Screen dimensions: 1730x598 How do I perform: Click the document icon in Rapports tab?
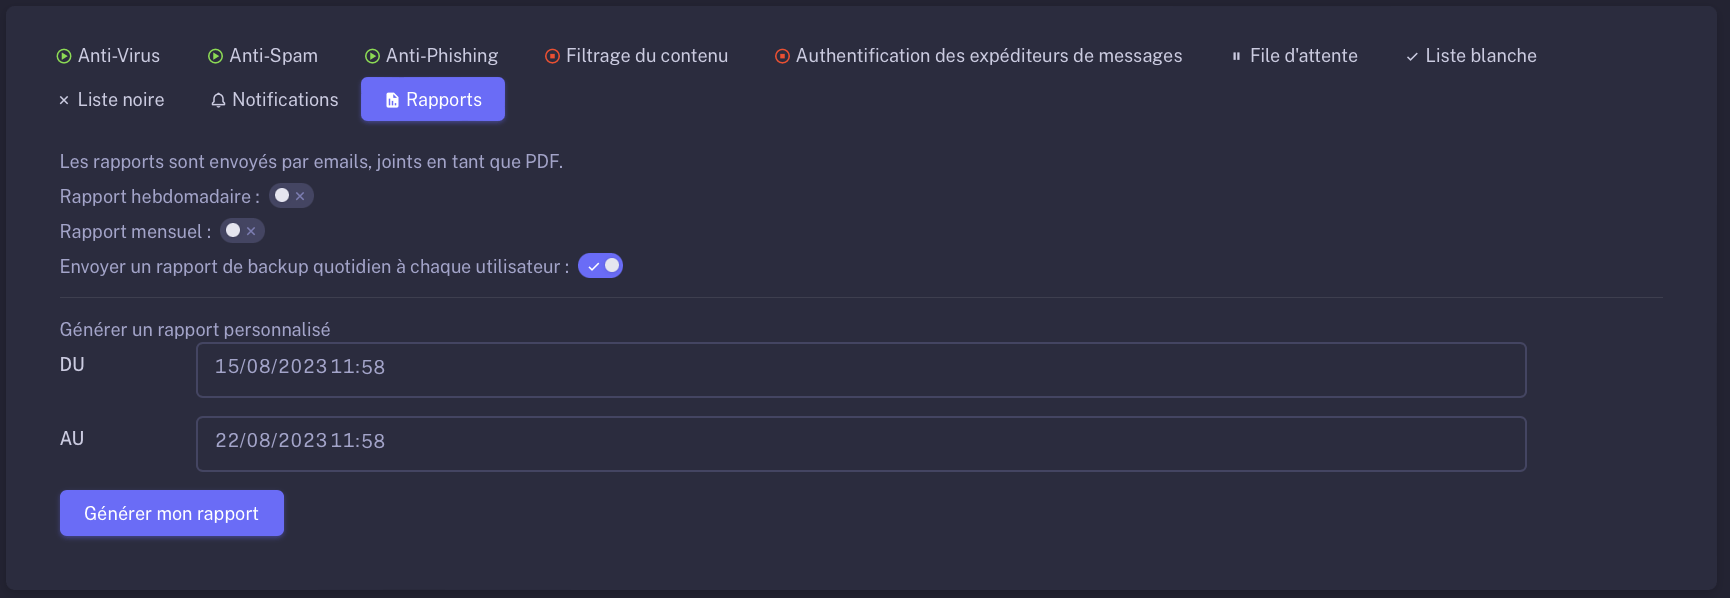(x=392, y=100)
